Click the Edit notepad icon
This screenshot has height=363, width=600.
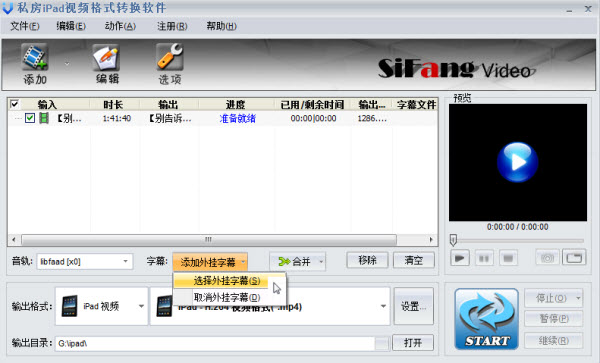[x=107, y=57]
